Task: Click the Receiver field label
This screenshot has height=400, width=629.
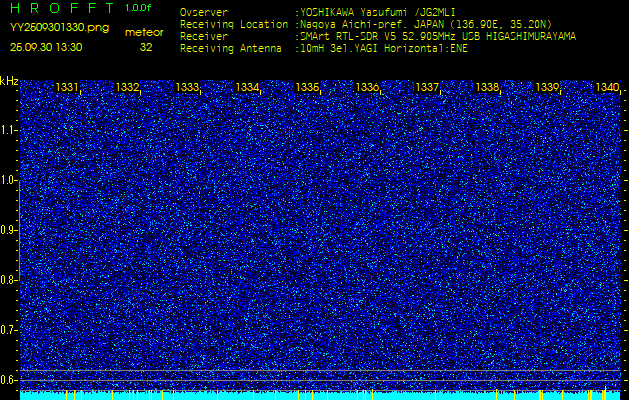Action: [204, 37]
